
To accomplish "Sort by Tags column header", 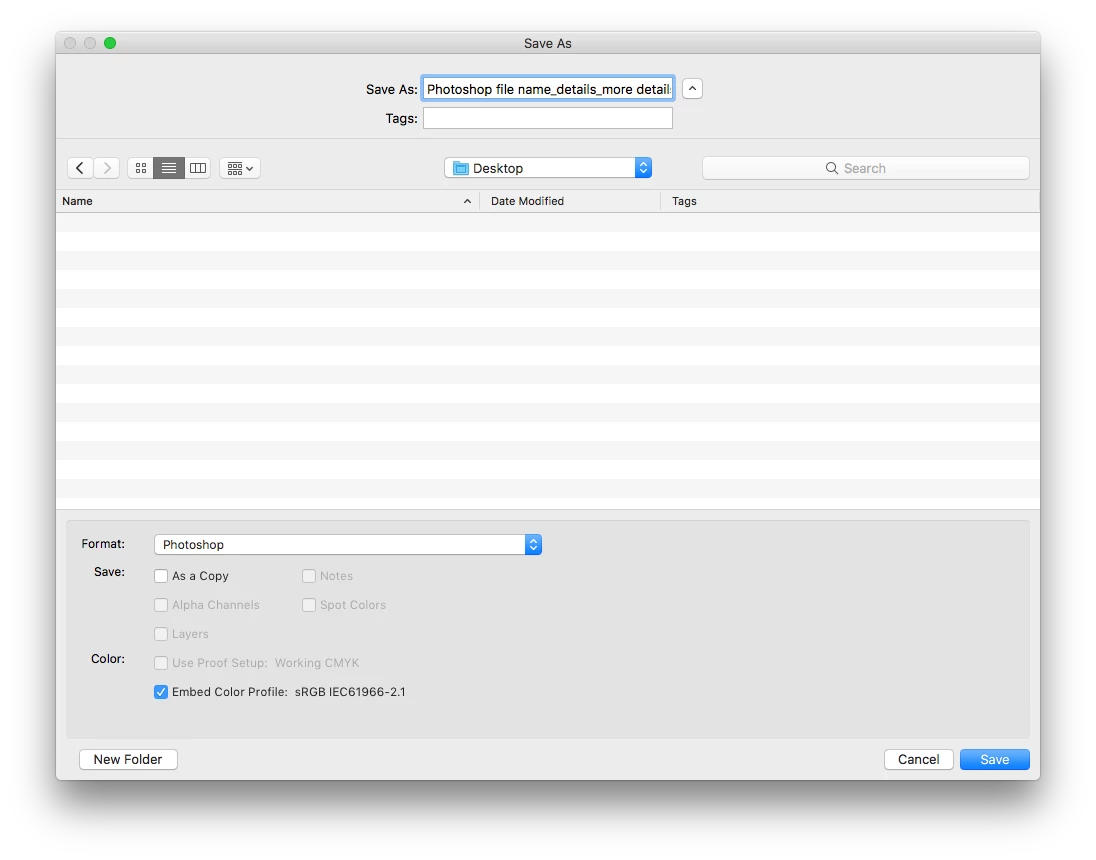I will (x=849, y=201).
